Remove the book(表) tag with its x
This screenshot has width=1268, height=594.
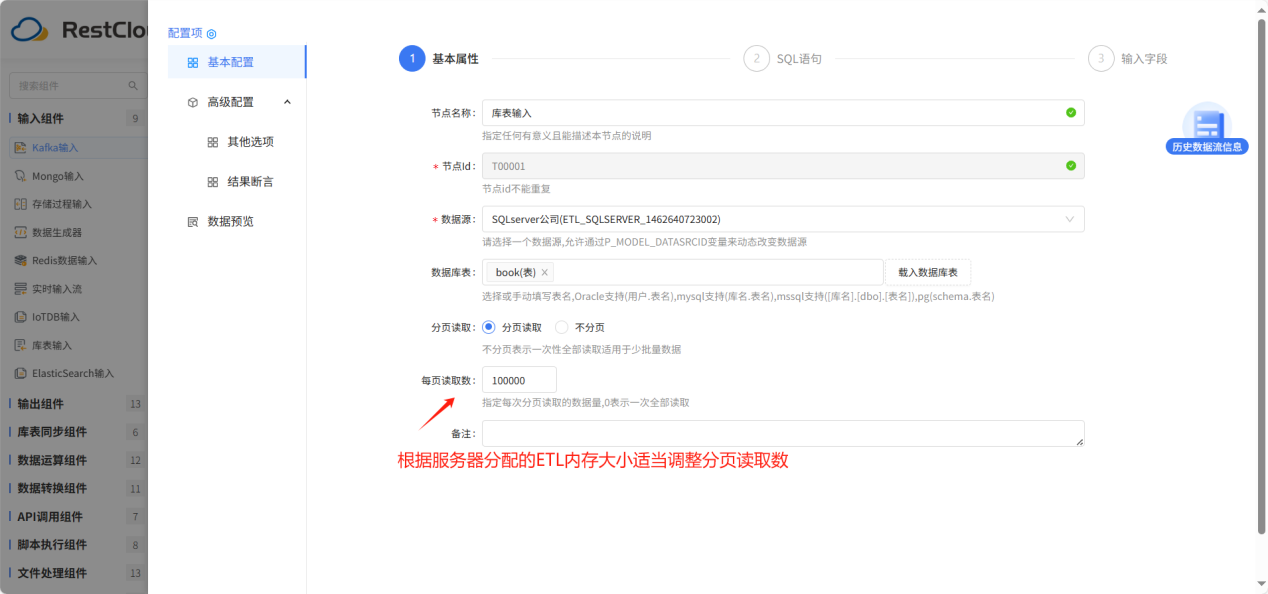point(545,272)
